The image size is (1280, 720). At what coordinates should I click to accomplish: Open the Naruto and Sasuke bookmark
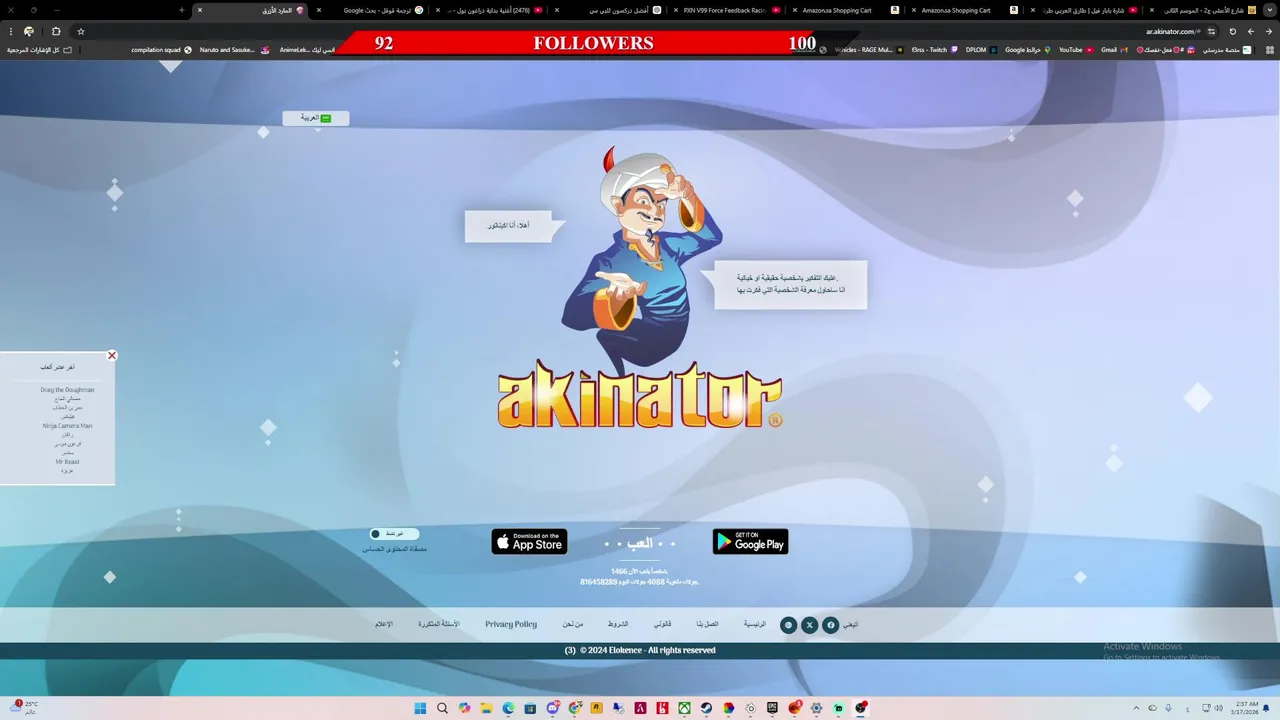(234, 49)
